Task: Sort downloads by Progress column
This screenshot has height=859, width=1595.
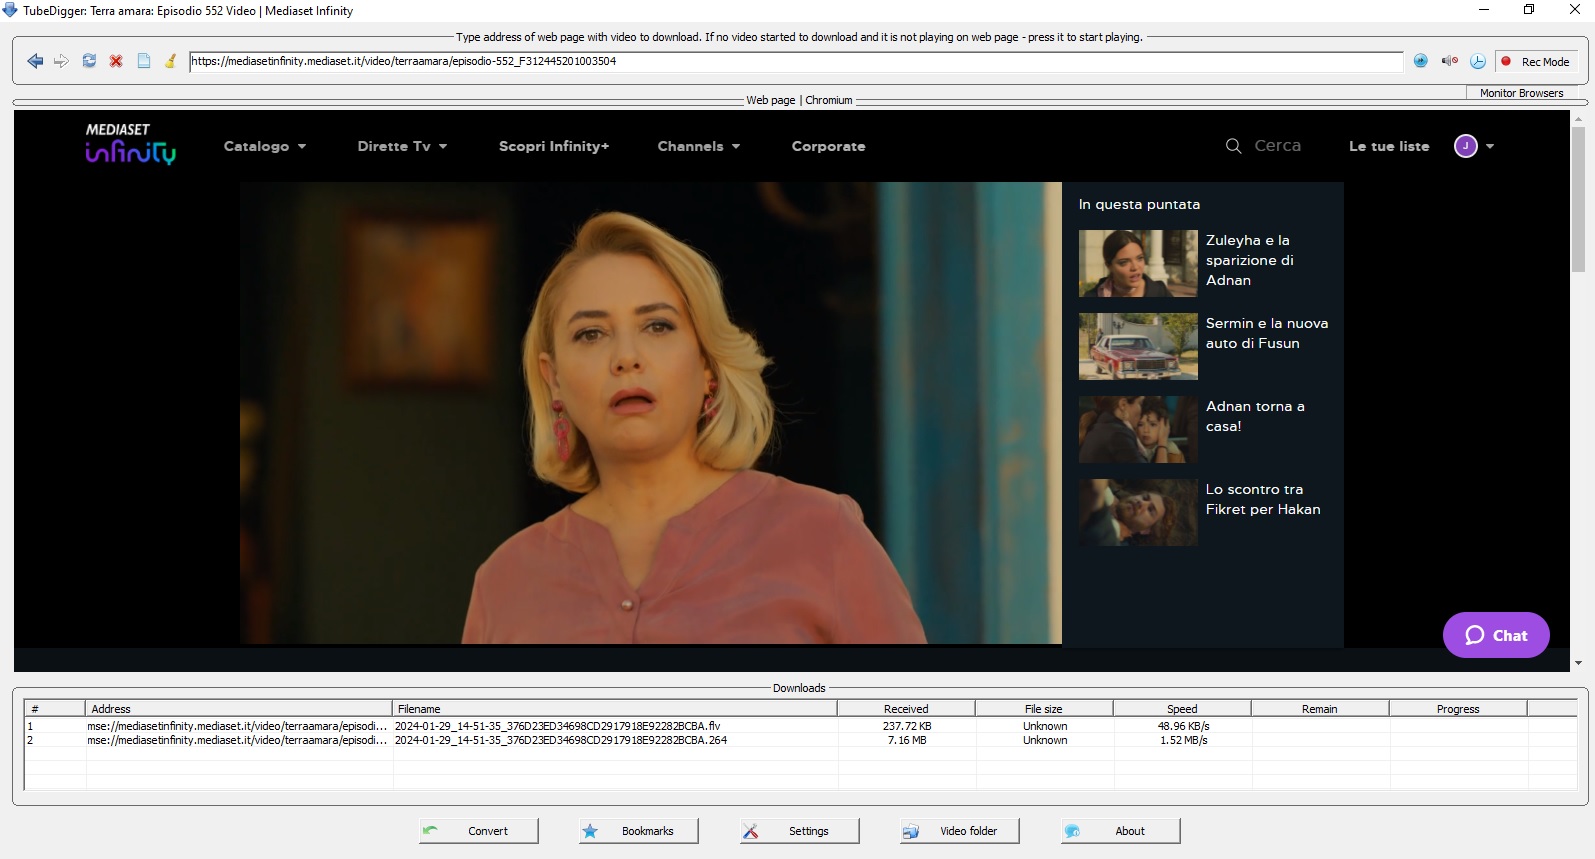Action: point(1458,709)
